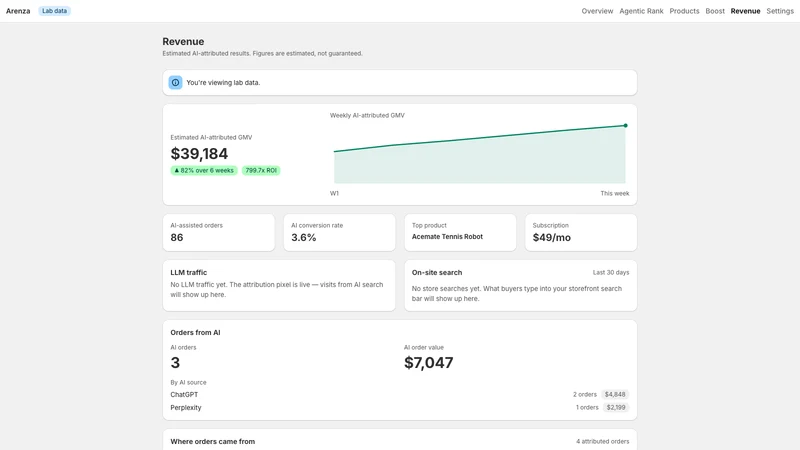The width and height of the screenshot is (800, 450).
Task: Switch to Agentic Rank tab
Action: 641,11
